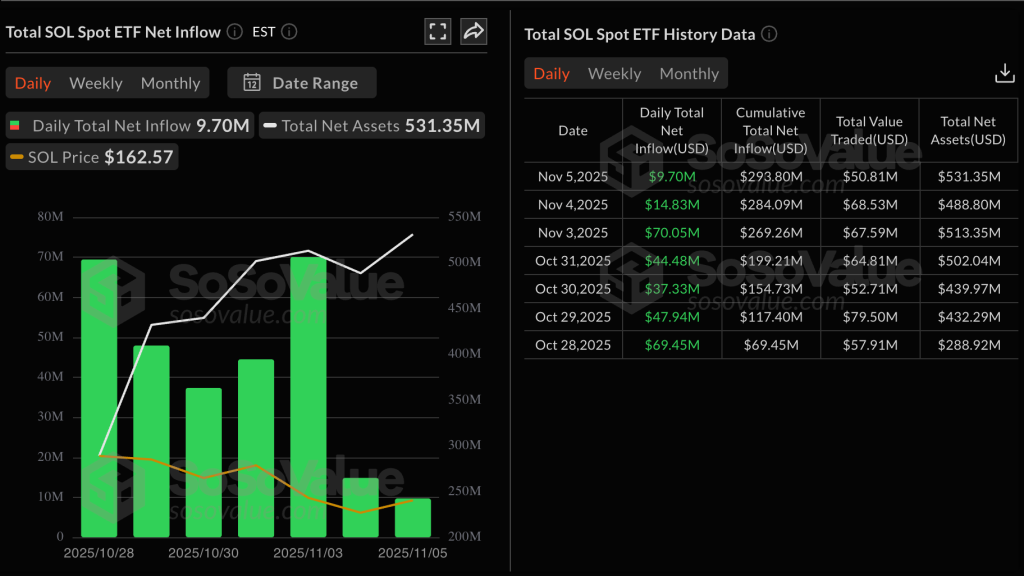Click the info icon next to EST
Image resolution: width=1024 pixels, height=576 pixels.
(289, 32)
